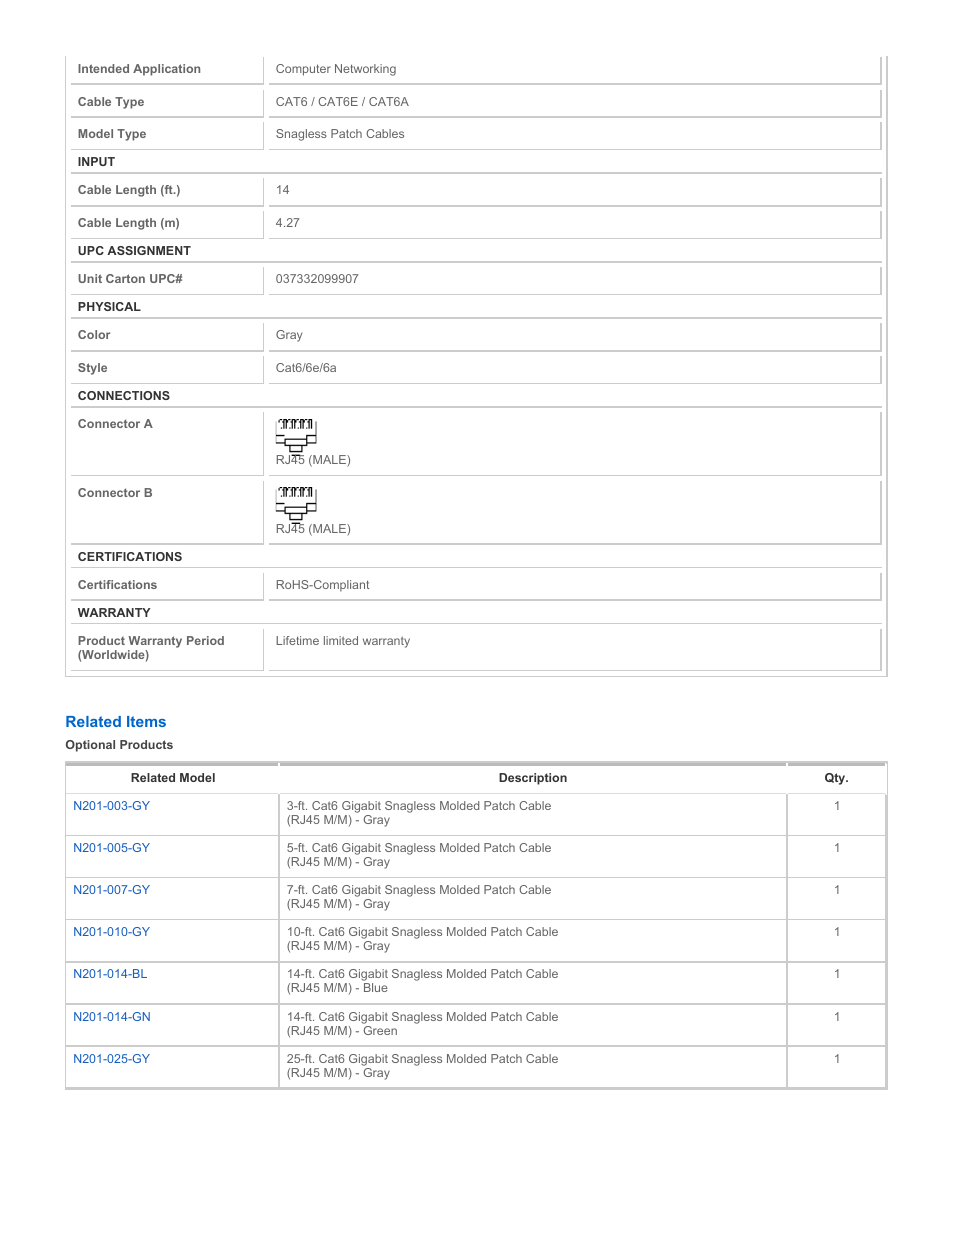Select the color value Gray
954x1235 pixels.
click(x=289, y=335)
